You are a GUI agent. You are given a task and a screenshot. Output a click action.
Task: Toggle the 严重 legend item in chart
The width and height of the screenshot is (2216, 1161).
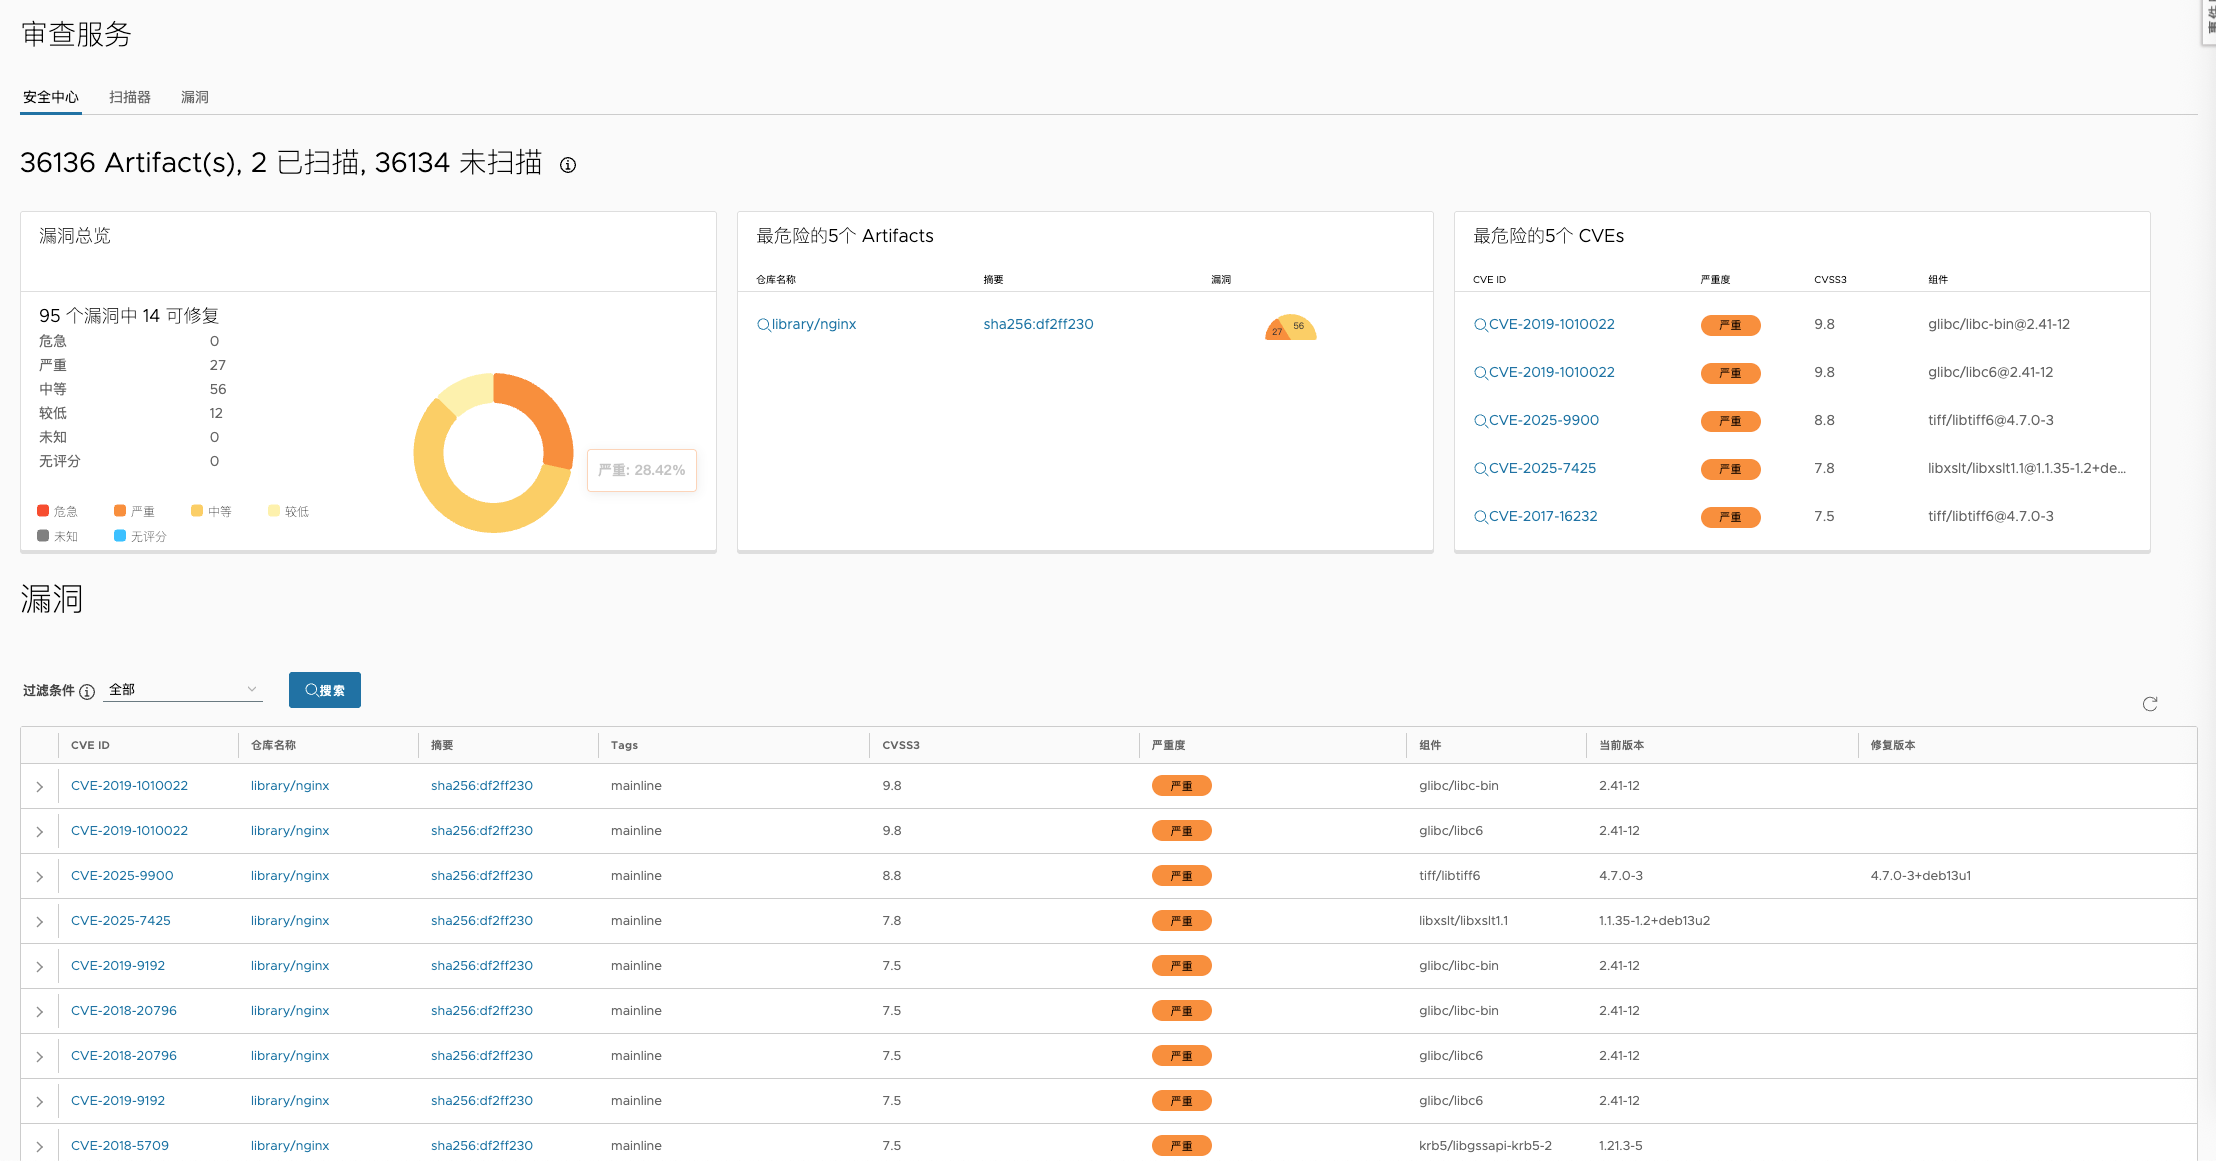coord(134,511)
